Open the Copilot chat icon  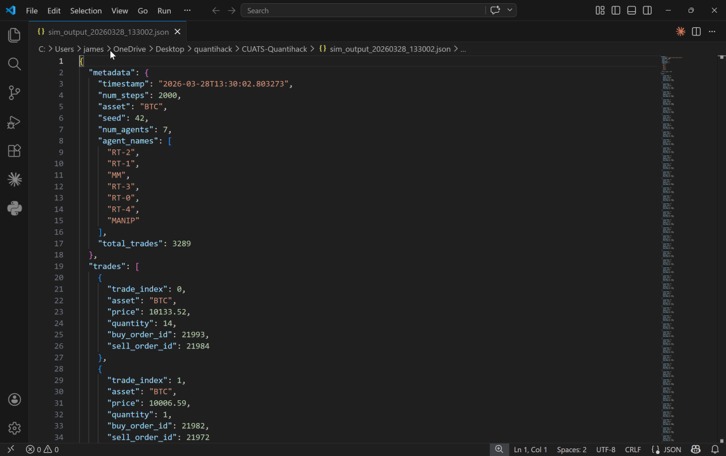point(495,10)
